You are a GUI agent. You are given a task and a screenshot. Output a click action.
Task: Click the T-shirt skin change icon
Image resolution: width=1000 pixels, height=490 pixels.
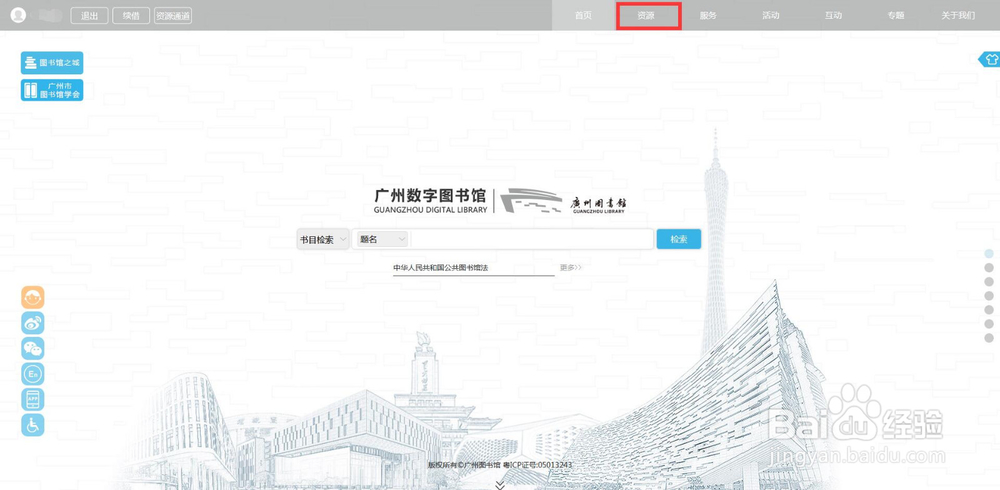[990, 59]
